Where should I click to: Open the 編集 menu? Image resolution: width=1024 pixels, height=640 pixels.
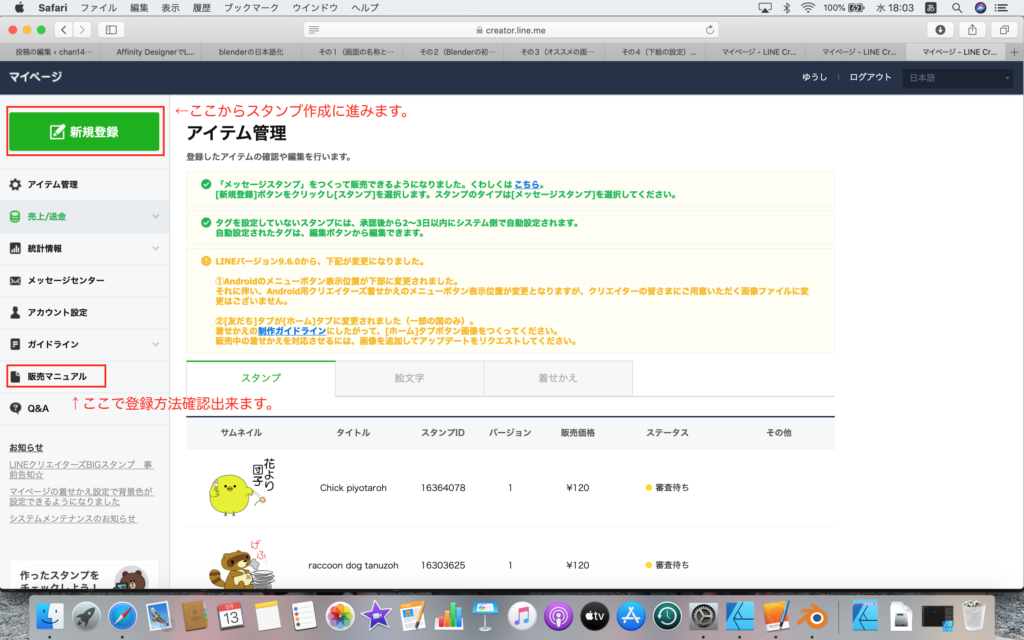click(x=139, y=8)
